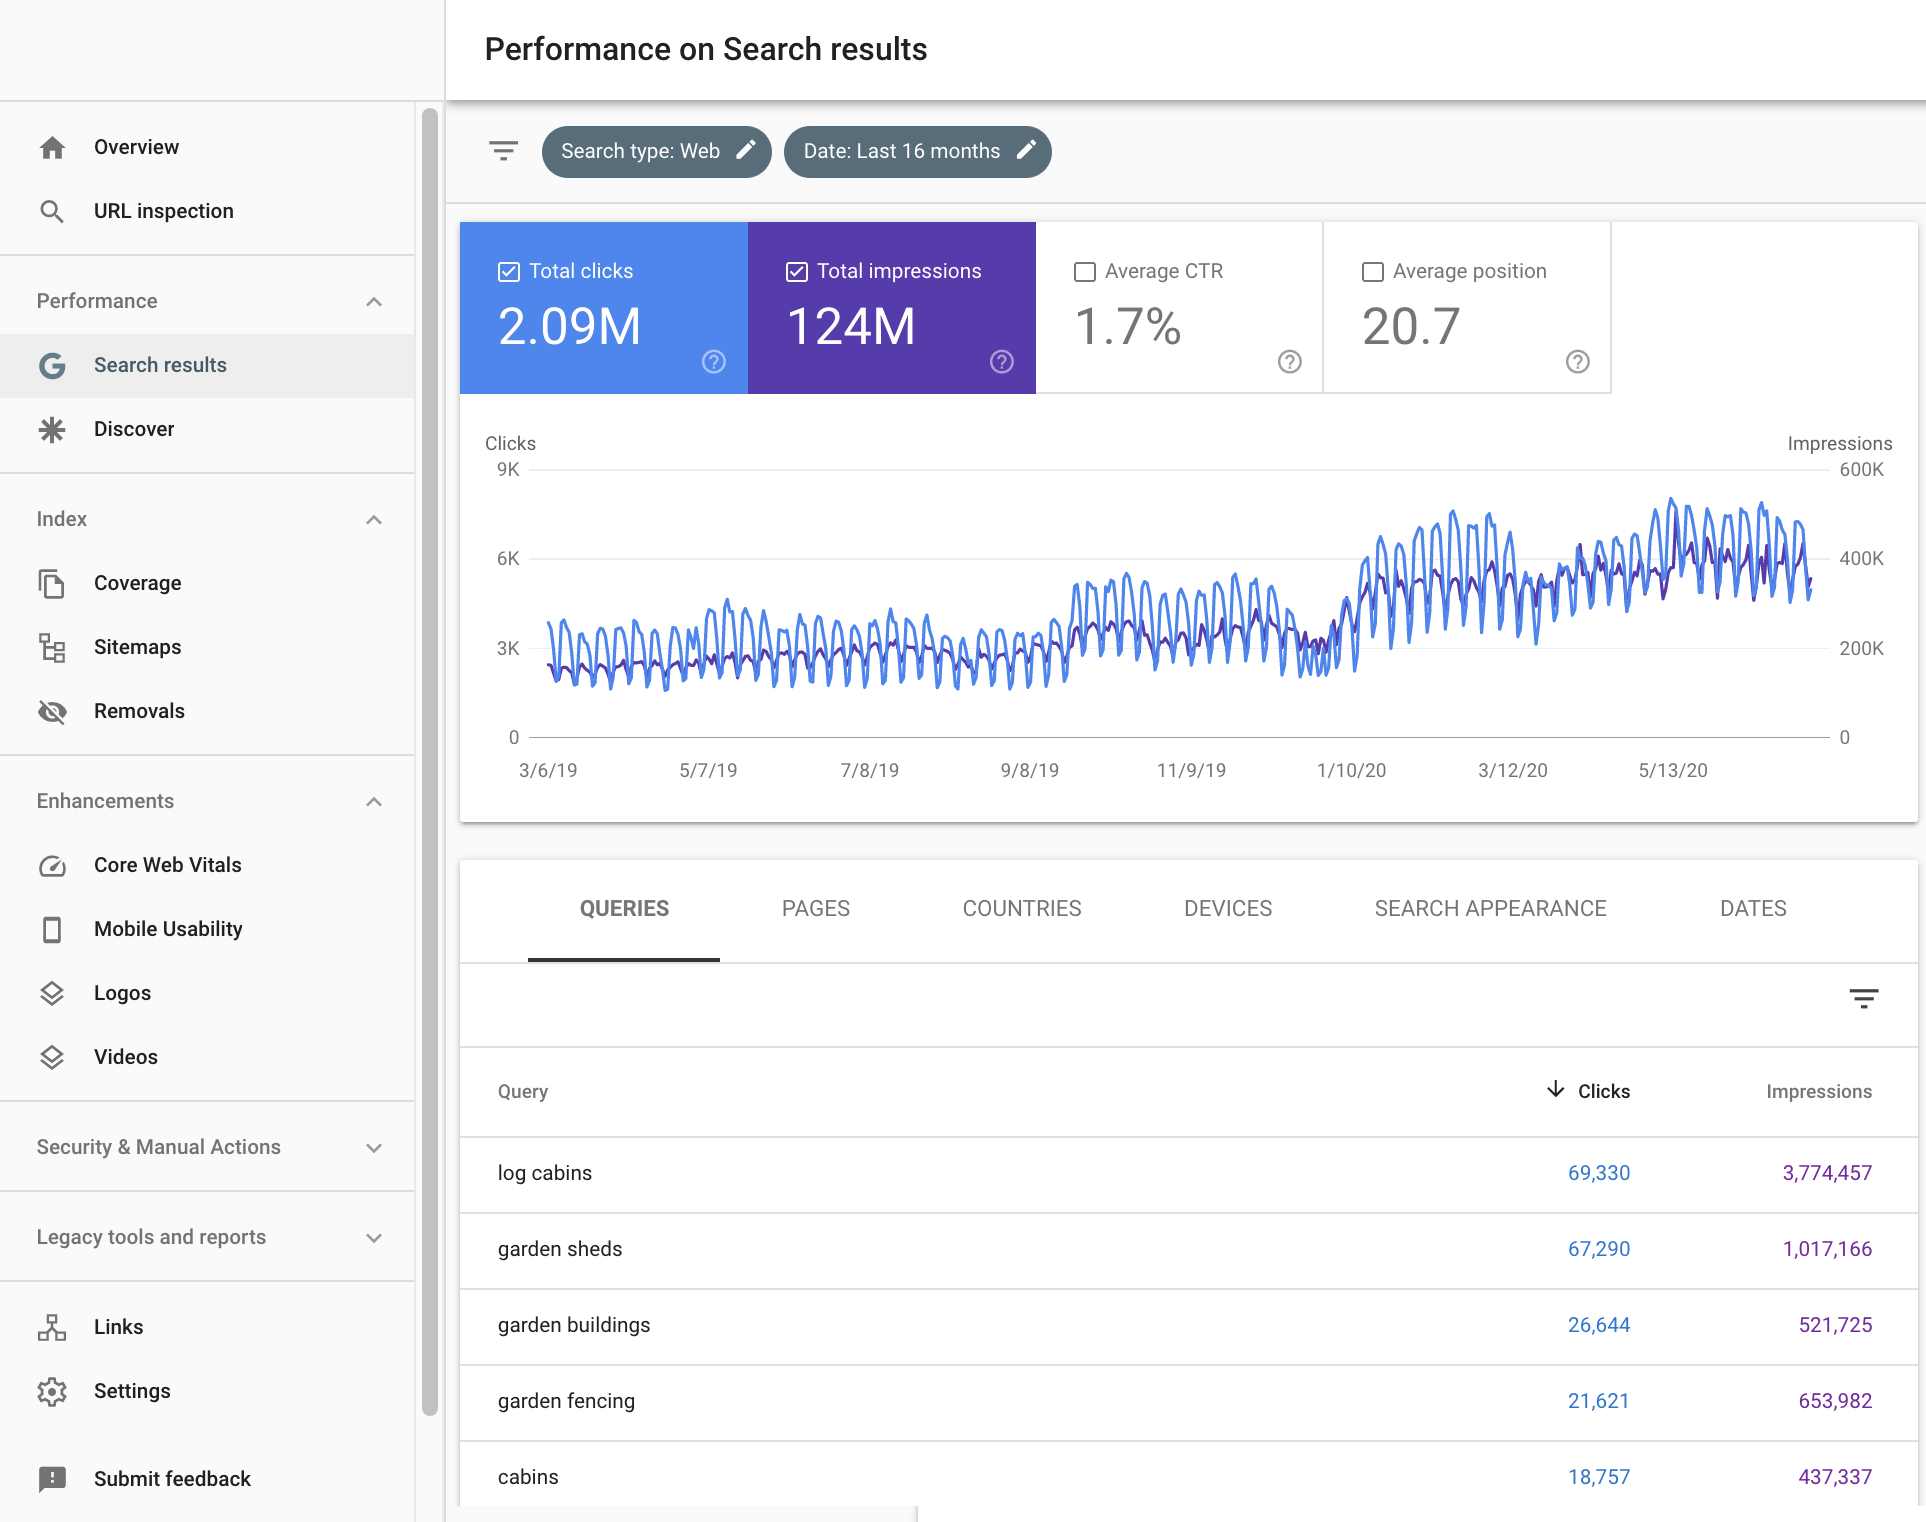
Task: Open the Removals report
Action: point(139,710)
